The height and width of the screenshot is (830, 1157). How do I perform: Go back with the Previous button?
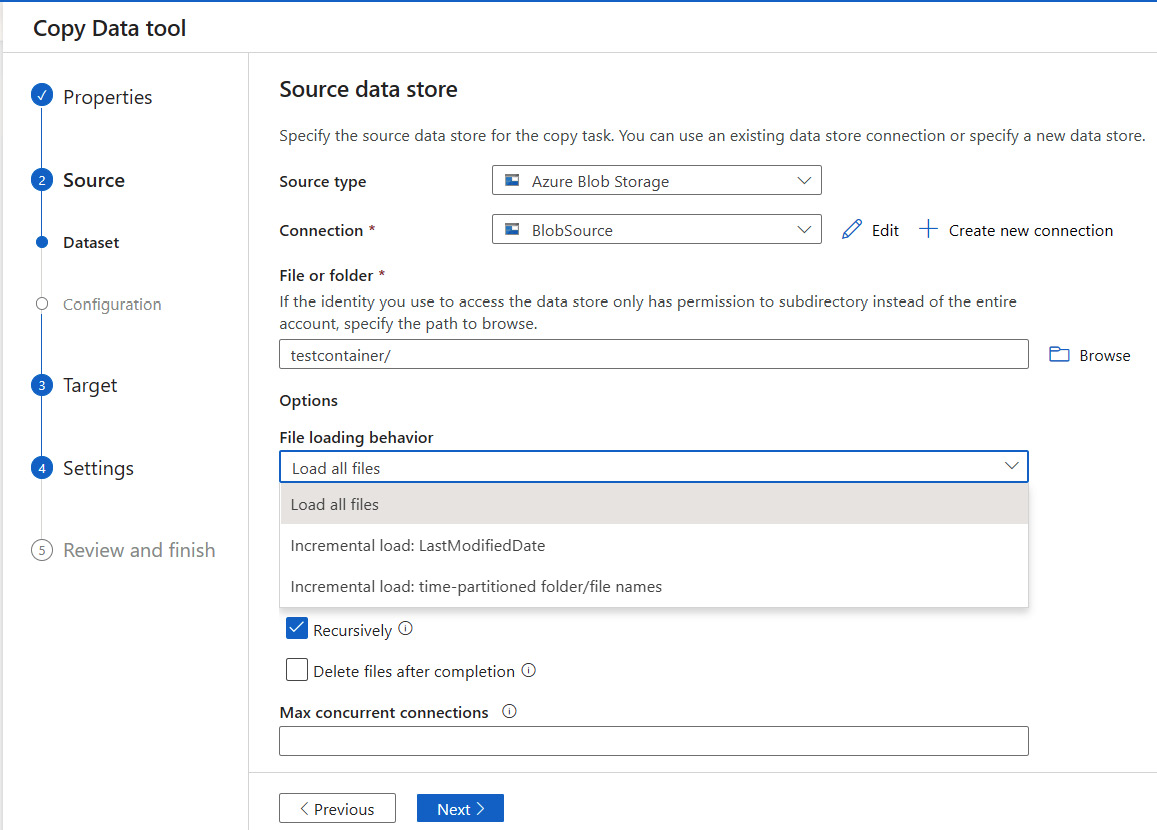[337, 809]
